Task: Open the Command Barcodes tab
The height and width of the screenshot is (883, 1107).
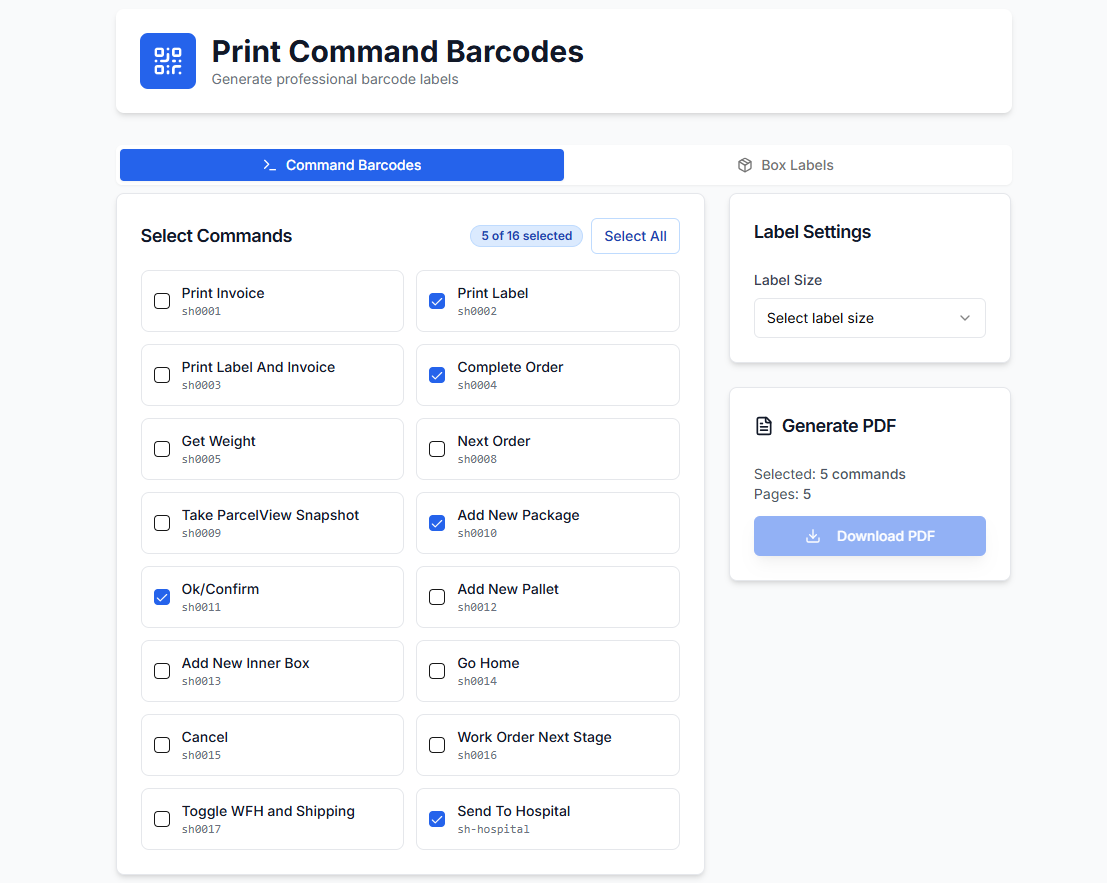Action: pyautogui.click(x=342, y=165)
